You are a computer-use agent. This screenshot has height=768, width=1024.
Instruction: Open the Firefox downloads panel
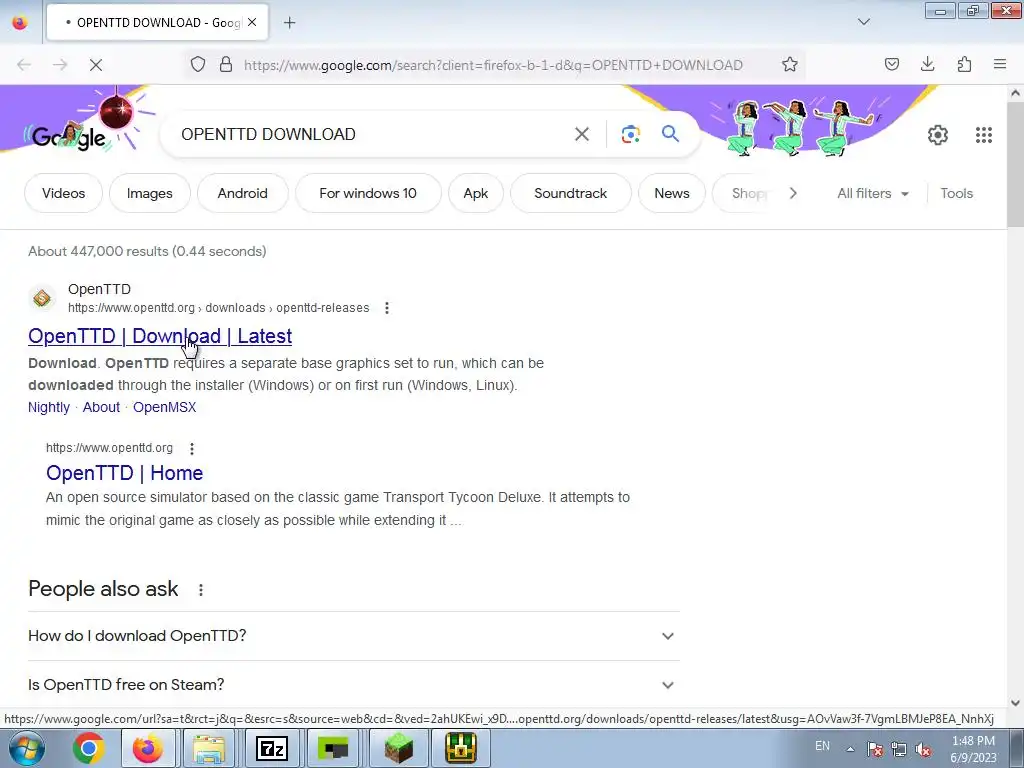[927, 64]
